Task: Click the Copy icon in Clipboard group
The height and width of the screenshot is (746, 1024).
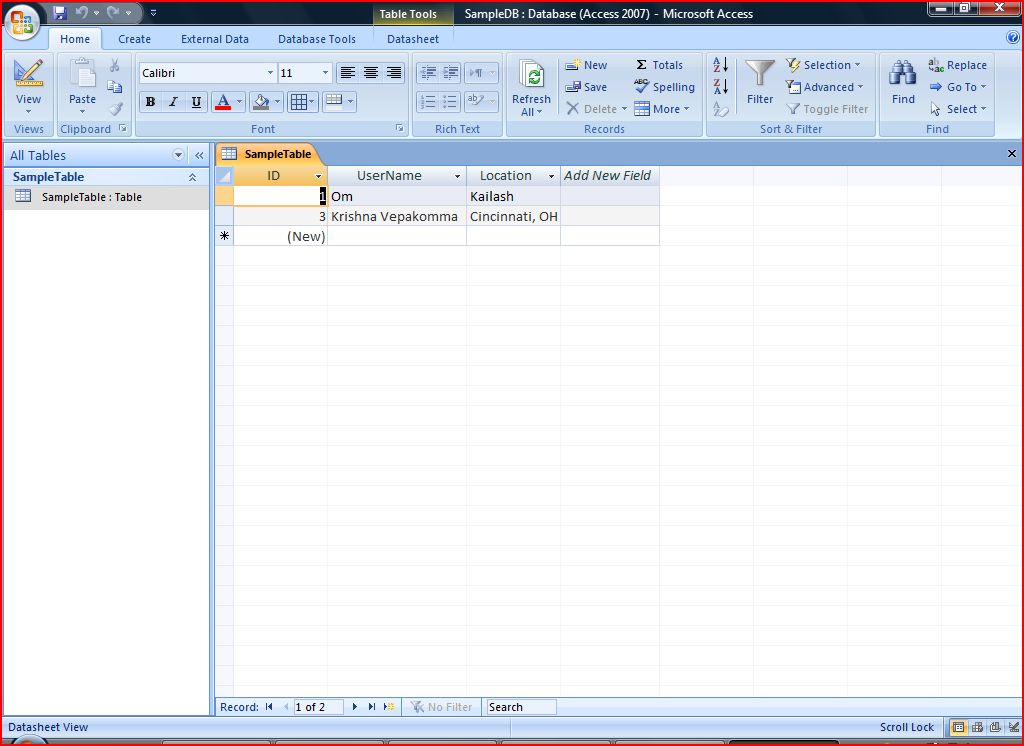Action: point(114,87)
